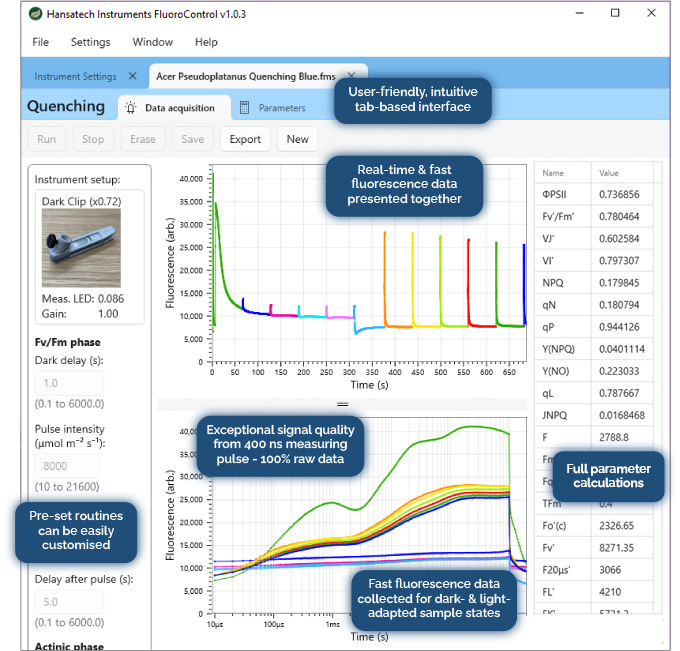Click the Run button

coord(46,139)
